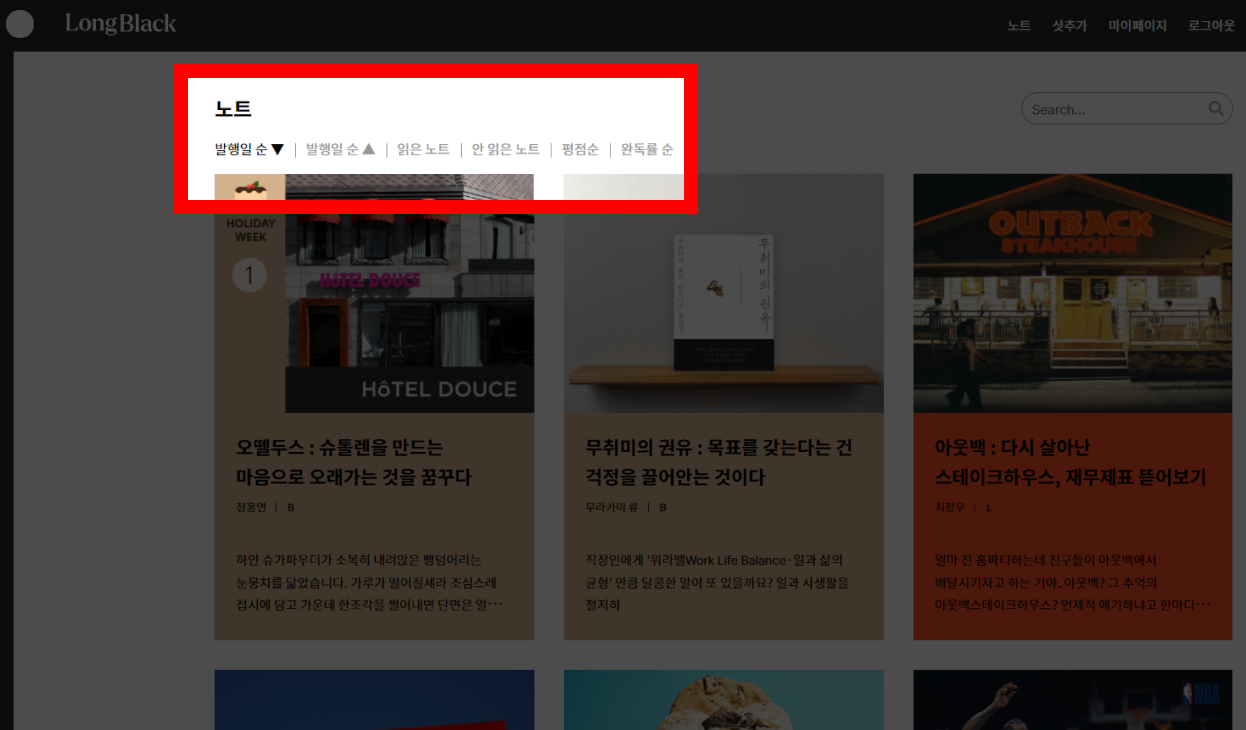Sort notes by 평점순
This screenshot has height=730, width=1246.
coord(580,149)
